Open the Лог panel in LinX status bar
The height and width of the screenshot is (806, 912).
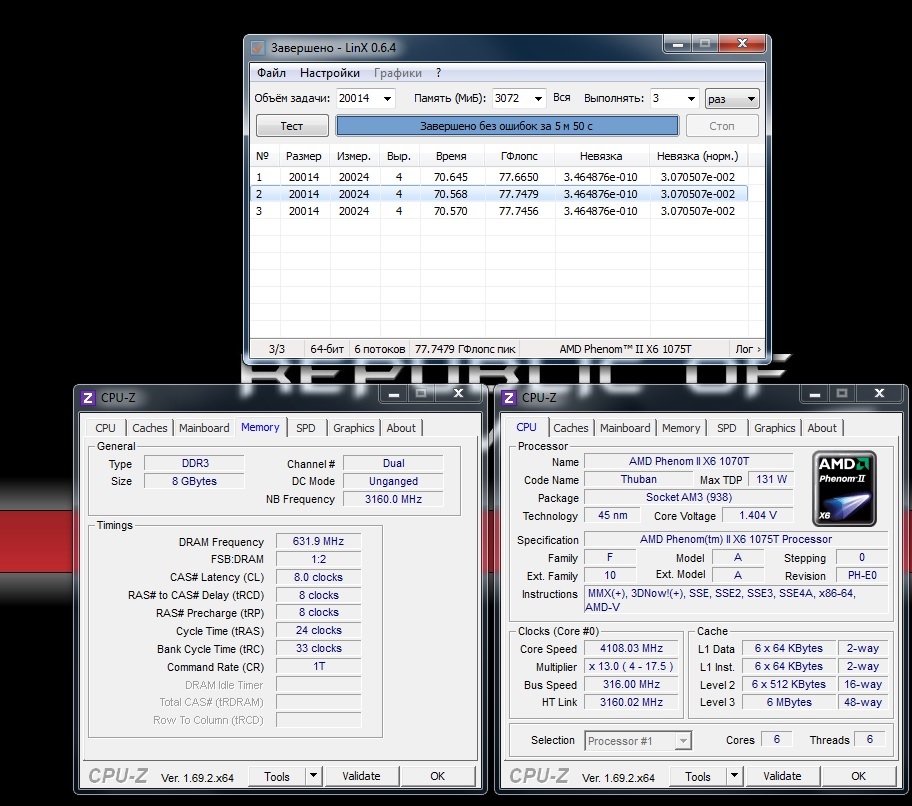tap(747, 349)
